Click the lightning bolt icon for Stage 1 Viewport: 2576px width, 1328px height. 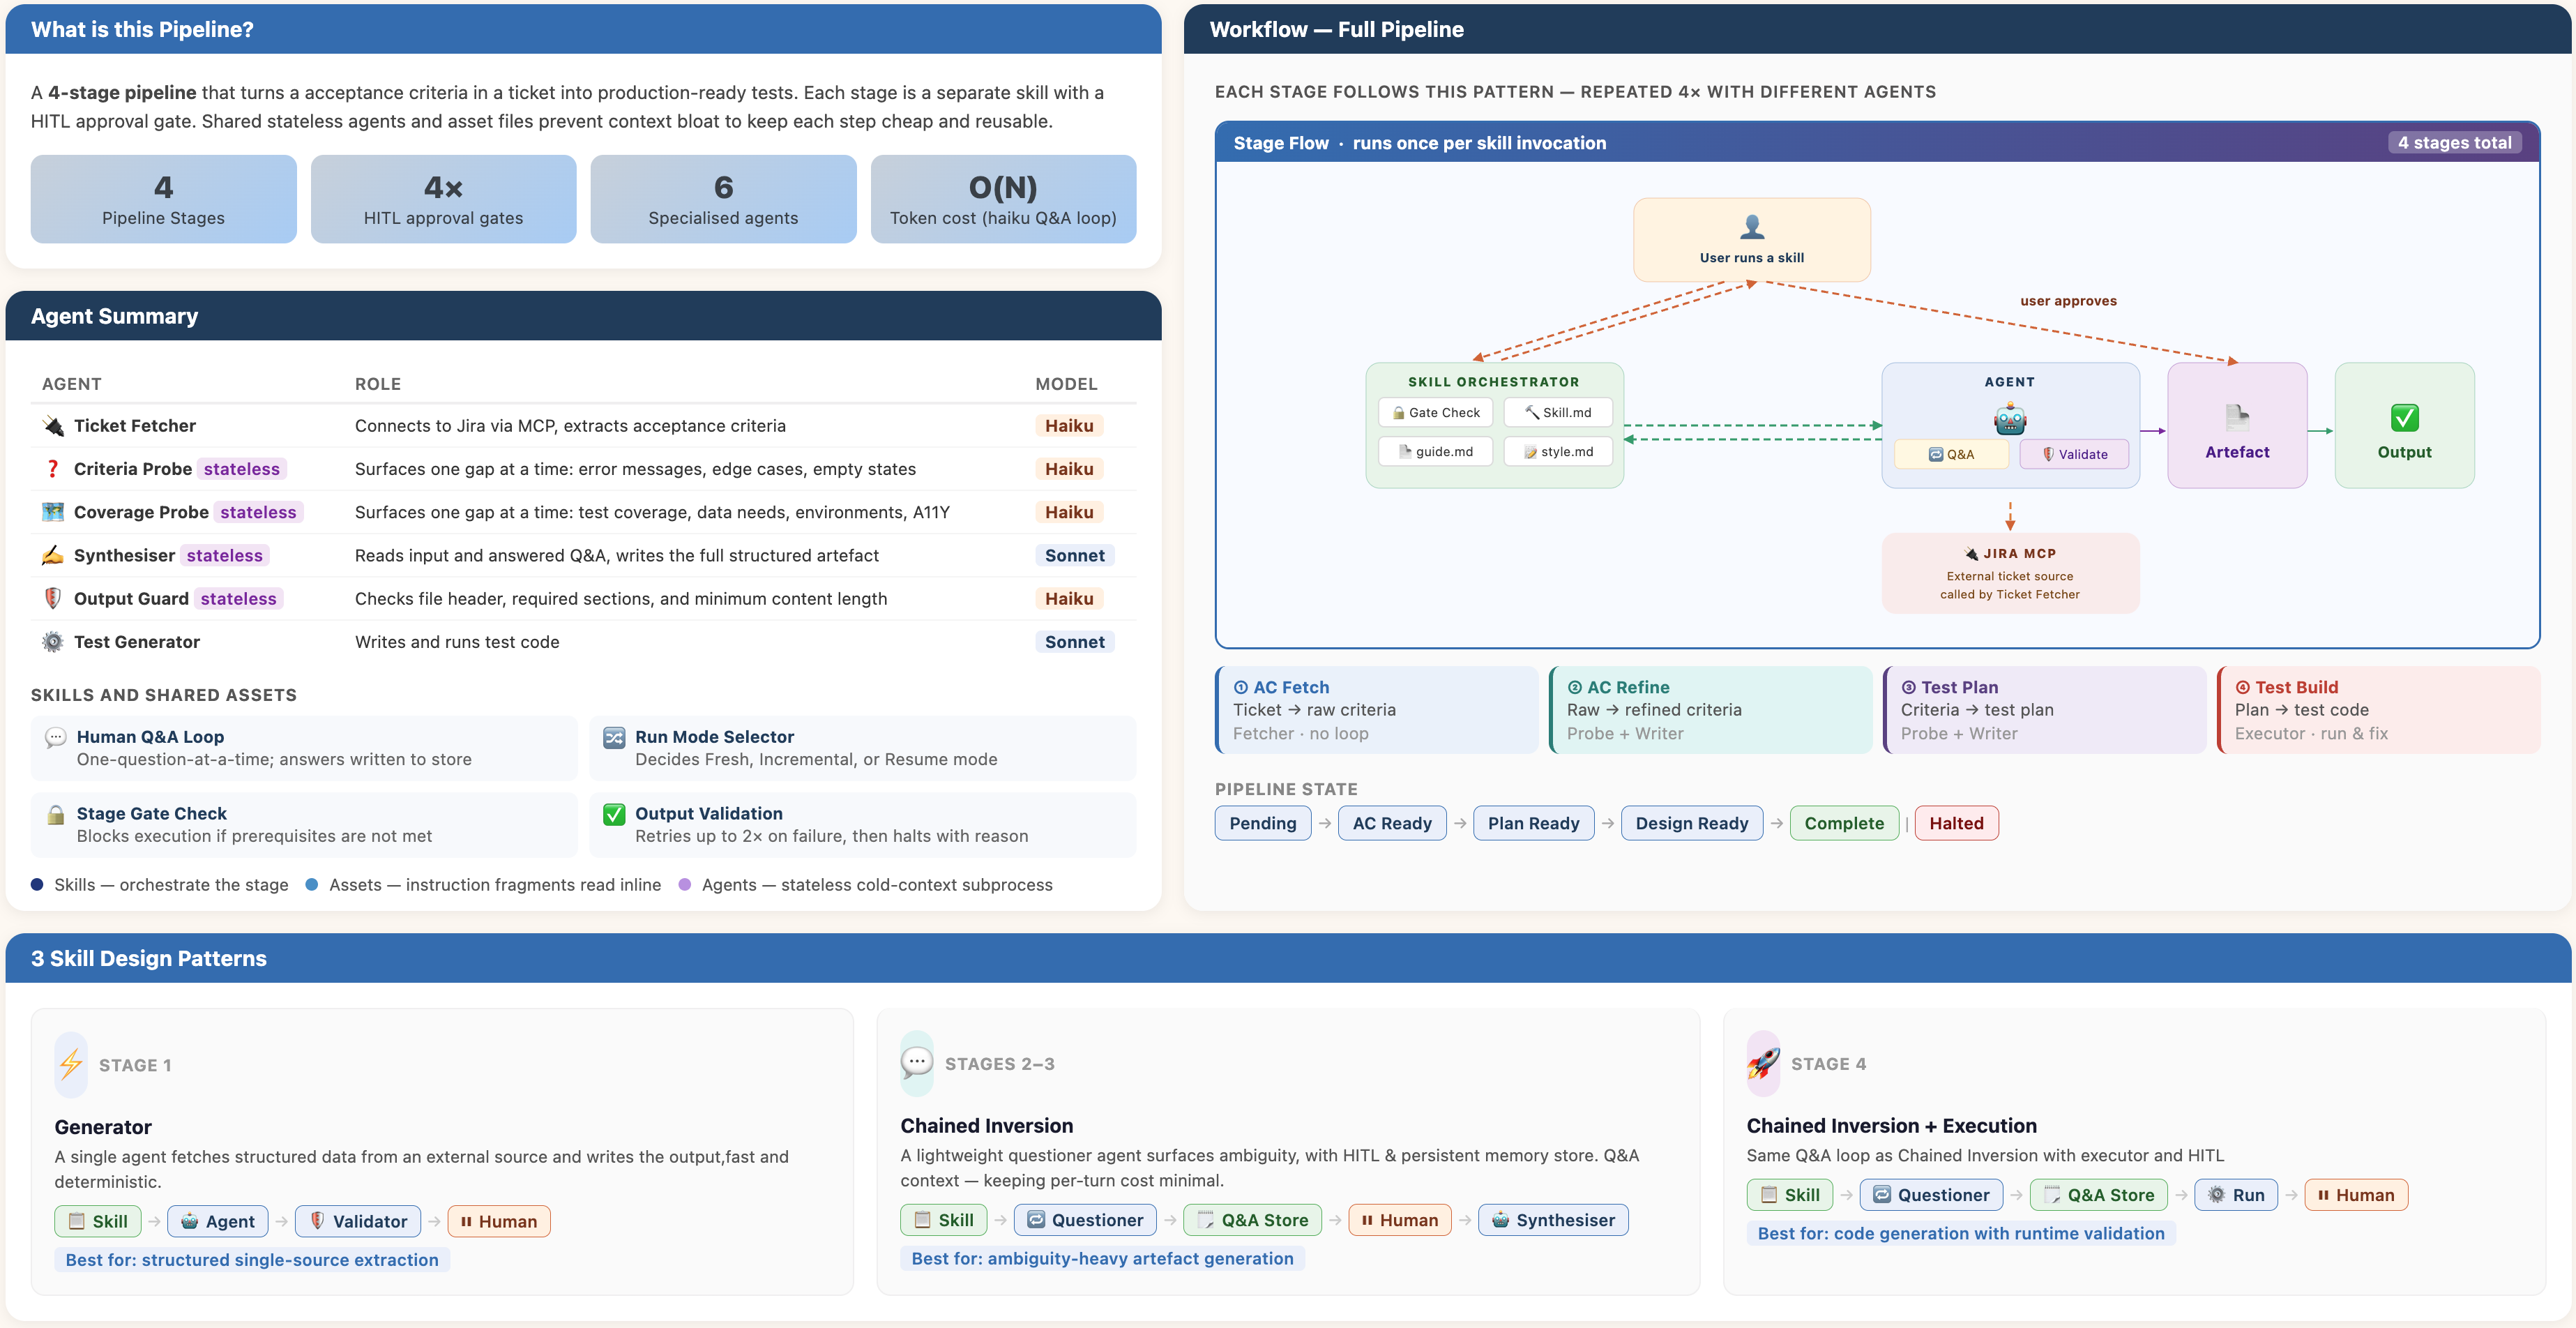point(70,1064)
